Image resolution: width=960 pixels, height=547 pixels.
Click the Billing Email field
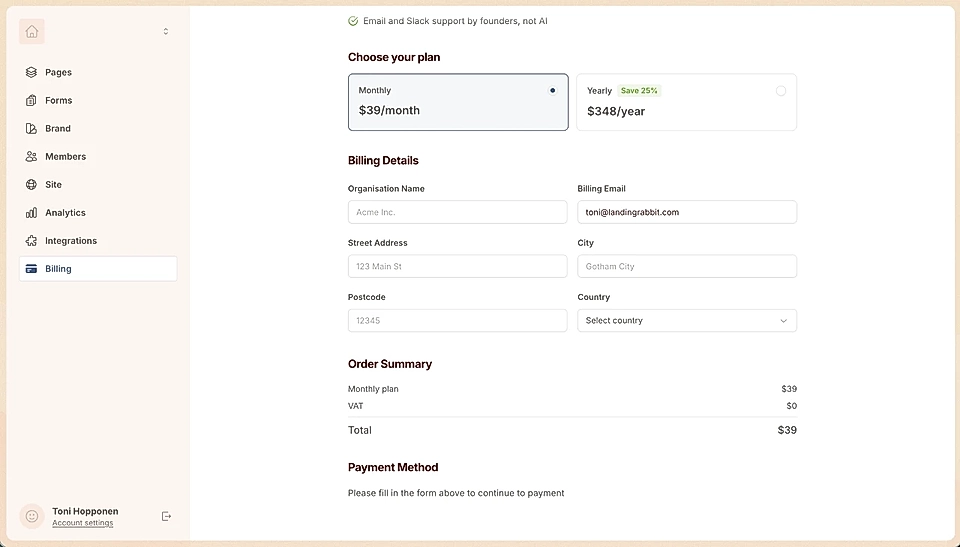pyautogui.click(x=687, y=212)
